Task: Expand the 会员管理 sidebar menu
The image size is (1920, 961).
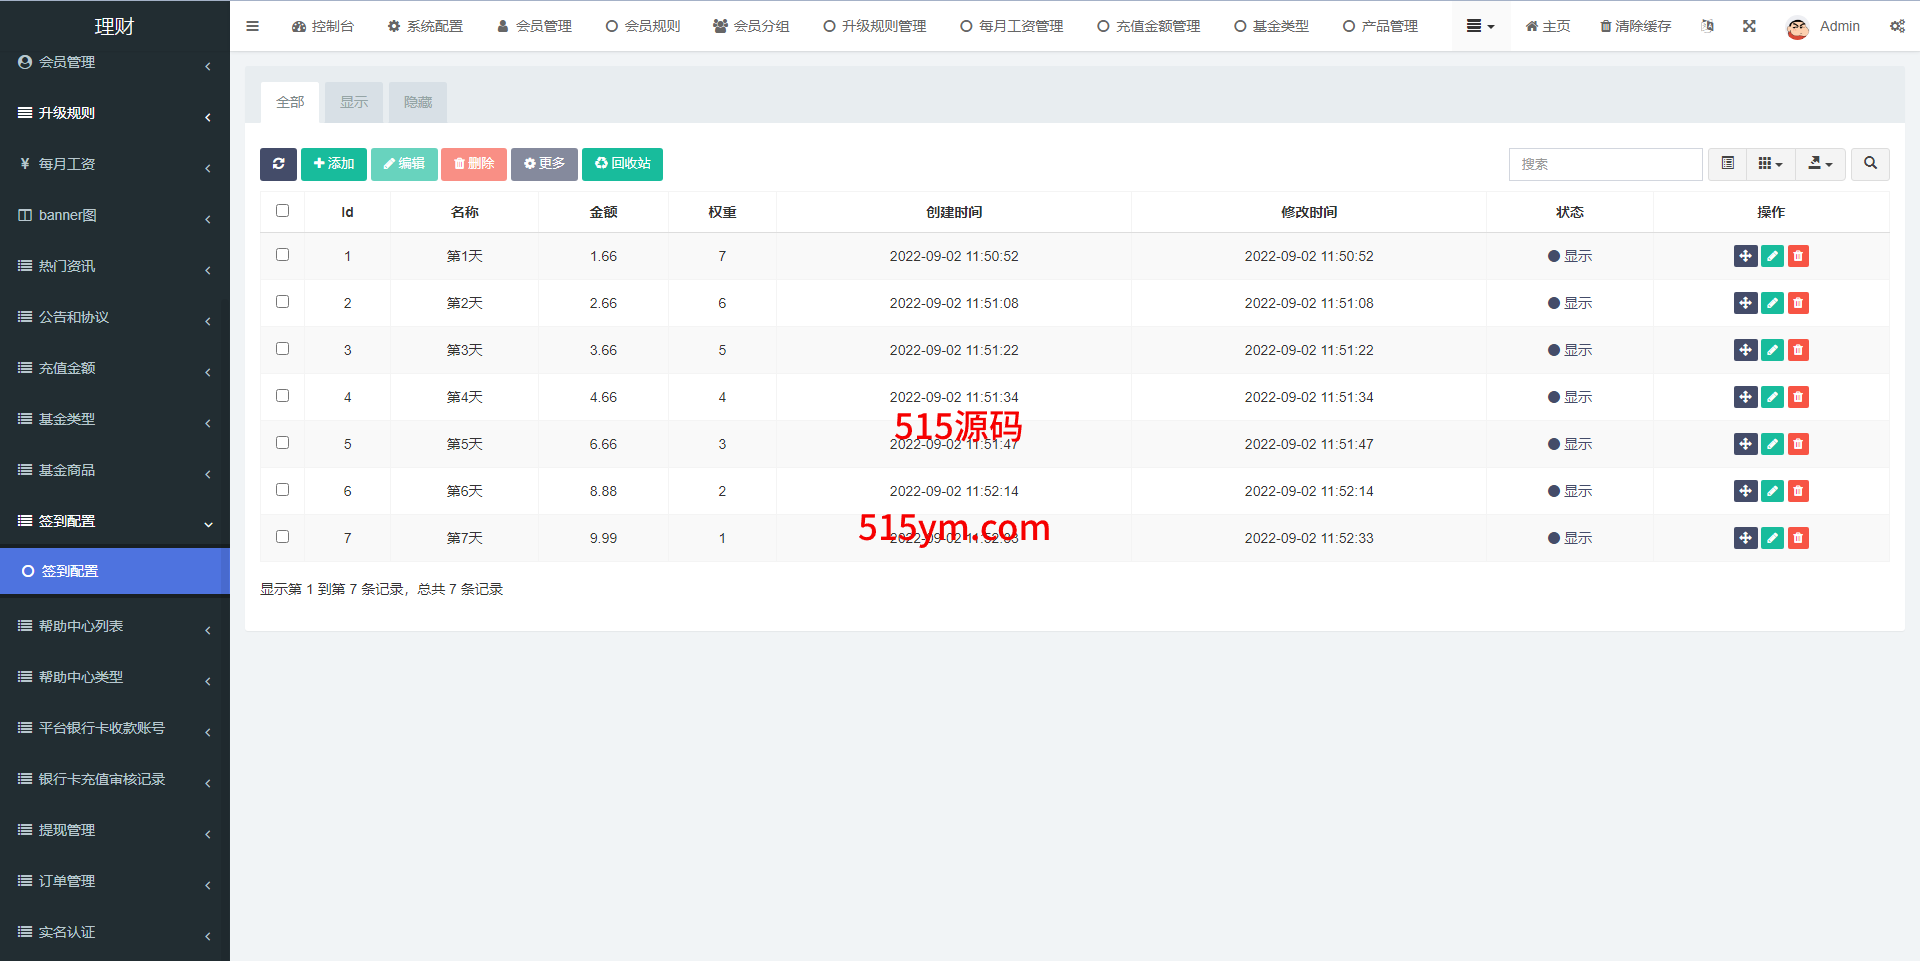Action: tap(114, 62)
